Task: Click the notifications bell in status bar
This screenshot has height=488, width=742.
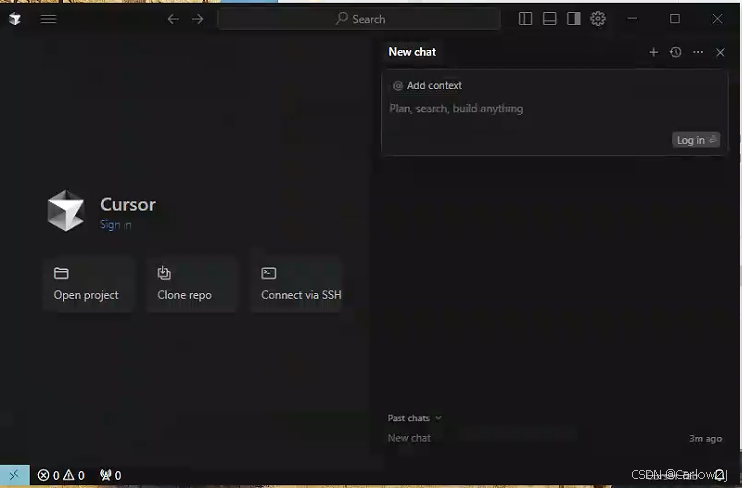Action: (x=720, y=475)
